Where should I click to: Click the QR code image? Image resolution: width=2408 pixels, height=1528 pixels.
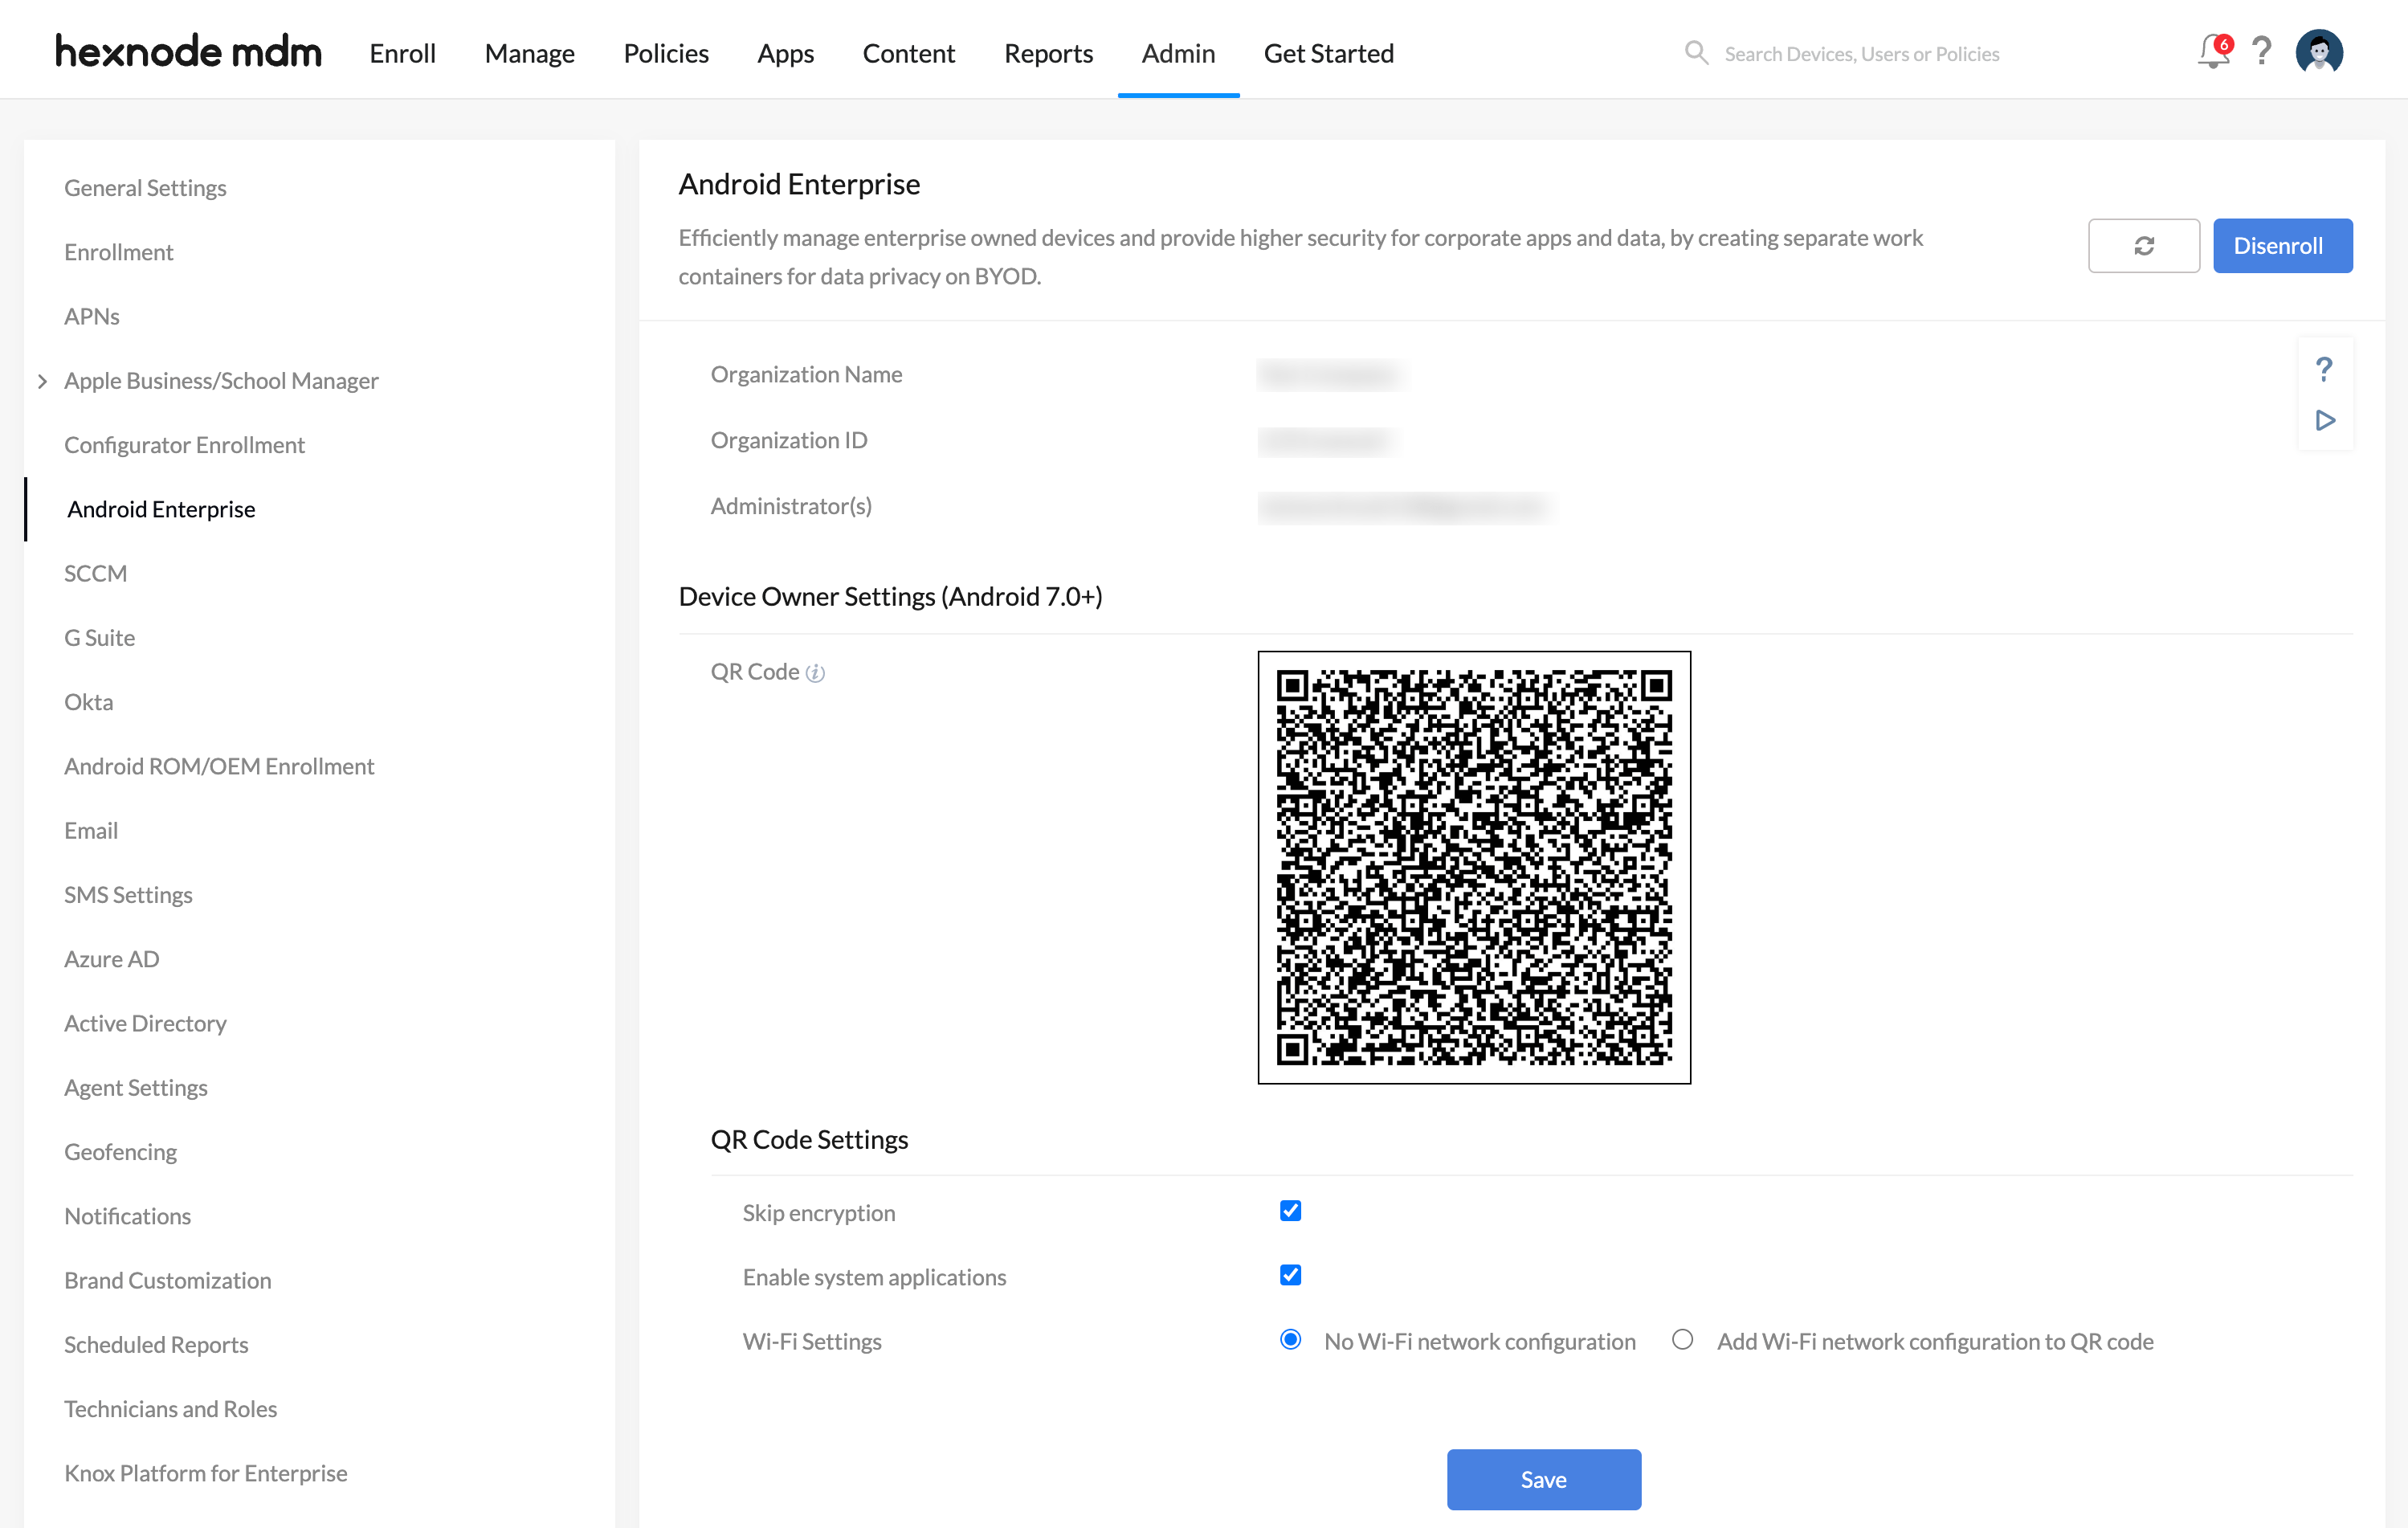tap(1474, 869)
